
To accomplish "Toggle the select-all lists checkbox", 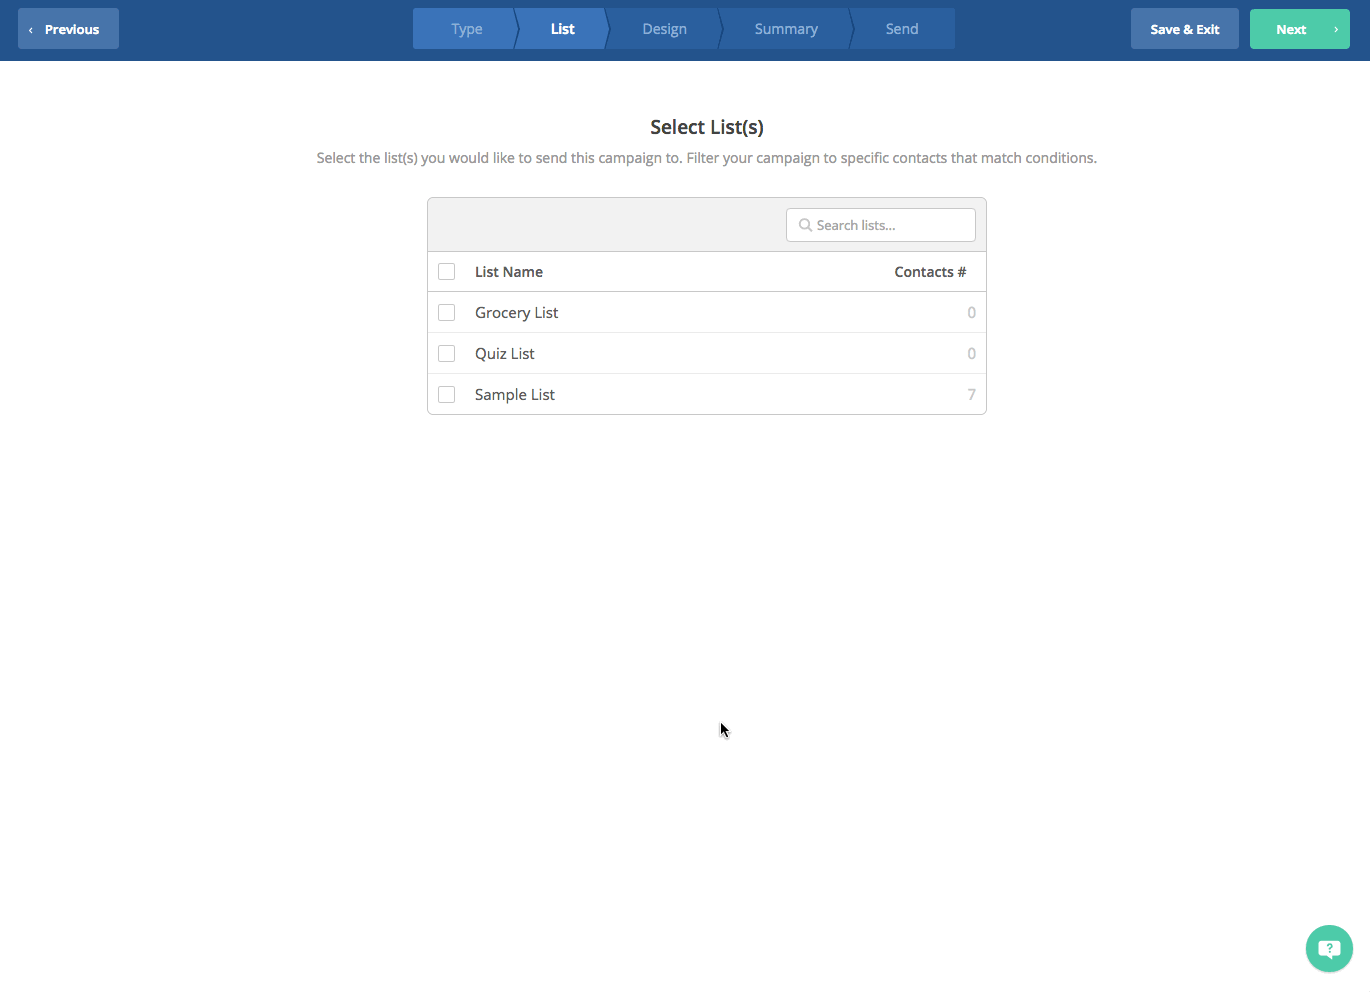I will pos(447,272).
